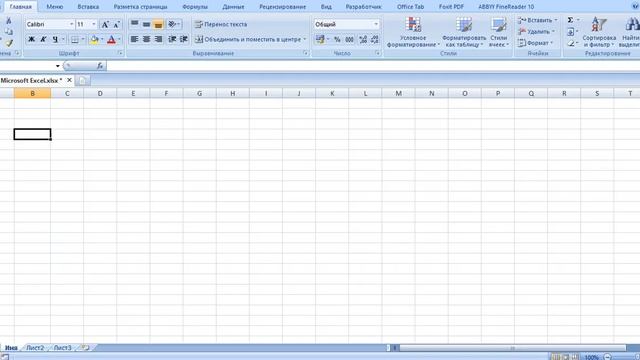The width and height of the screenshot is (640, 360).
Task: Align text to top of cell
Action: 134,24
